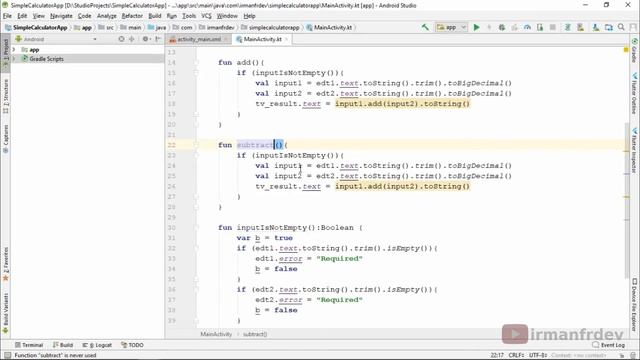The image size is (640, 360).
Task: Click the vertical editor scrollbar thumb
Action: pos(627,200)
